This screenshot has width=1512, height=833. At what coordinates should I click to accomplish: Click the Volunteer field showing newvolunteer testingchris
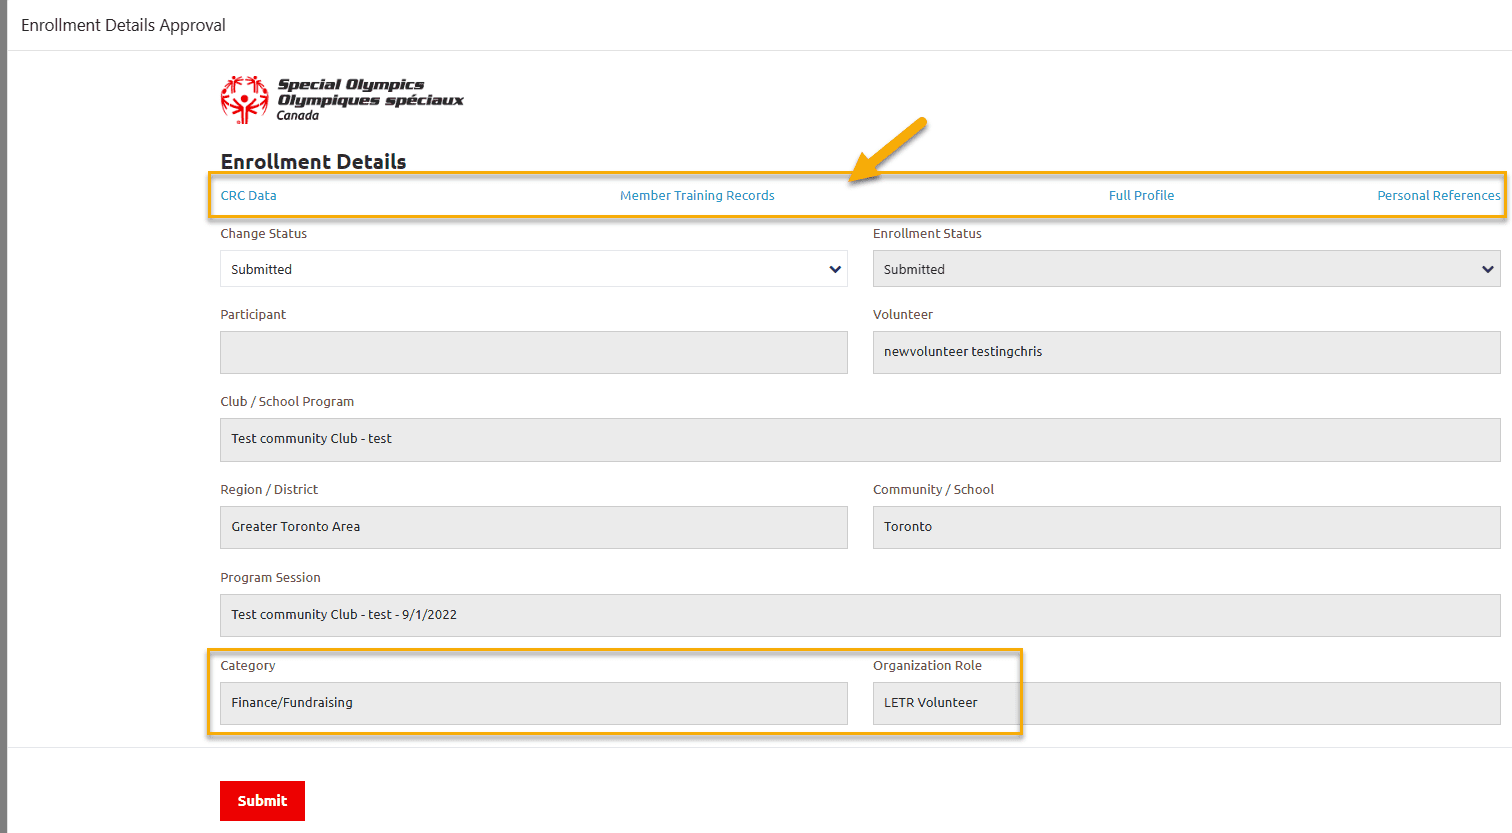(1187, 352)
